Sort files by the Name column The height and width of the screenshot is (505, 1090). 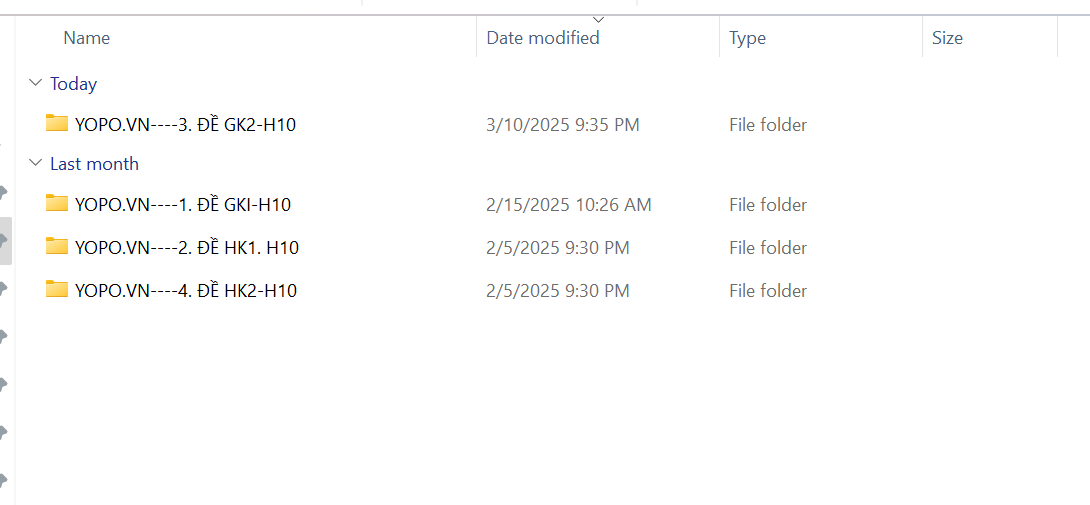[87, 38]
